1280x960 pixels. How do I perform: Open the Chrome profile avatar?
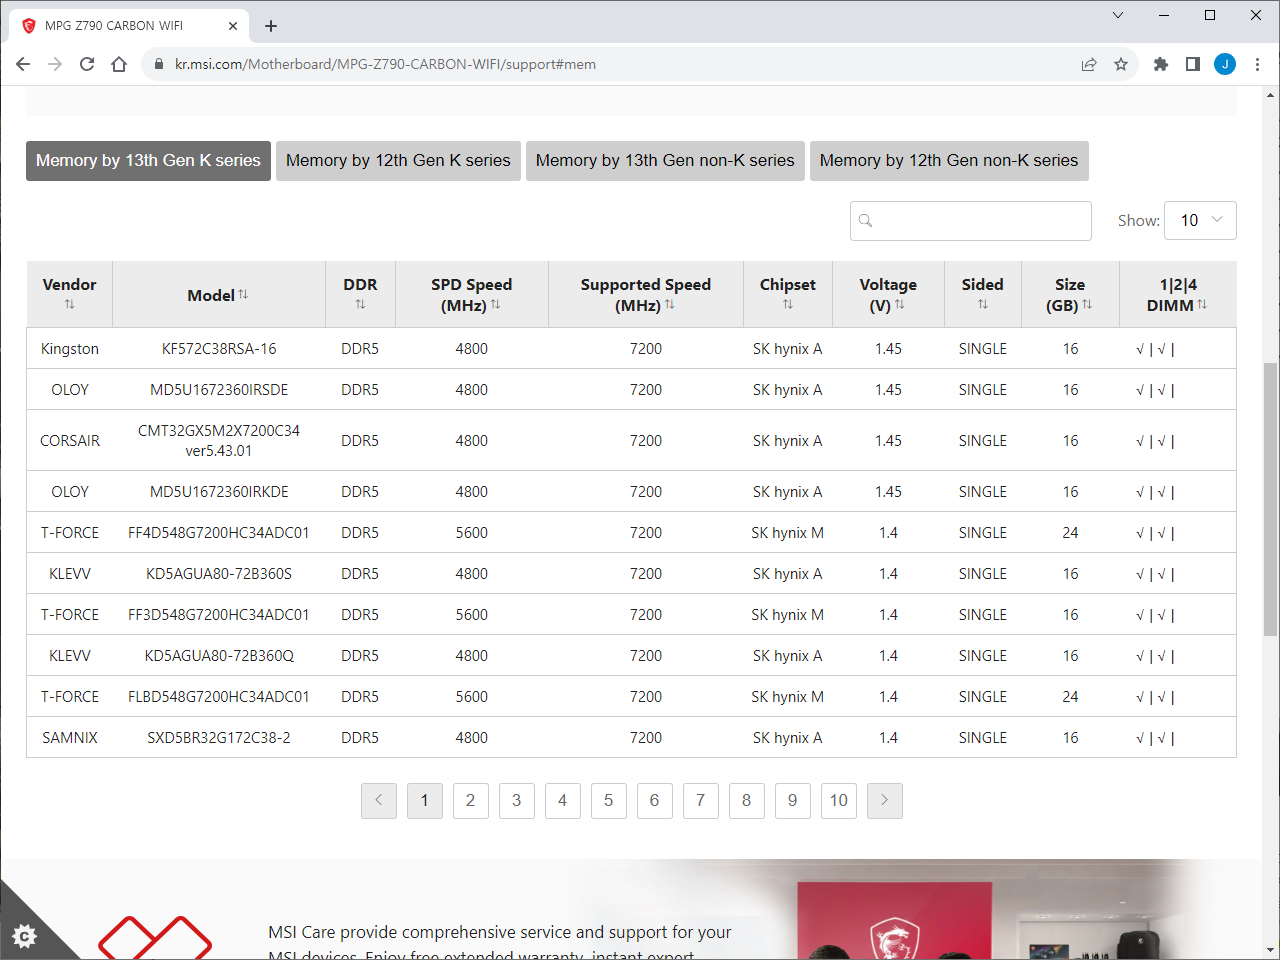1225,64
